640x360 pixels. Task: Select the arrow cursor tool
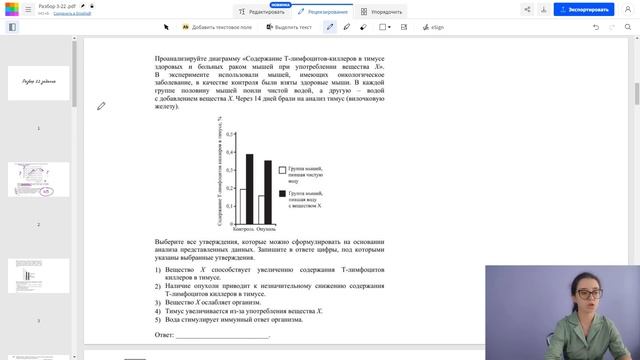[166, 27]
